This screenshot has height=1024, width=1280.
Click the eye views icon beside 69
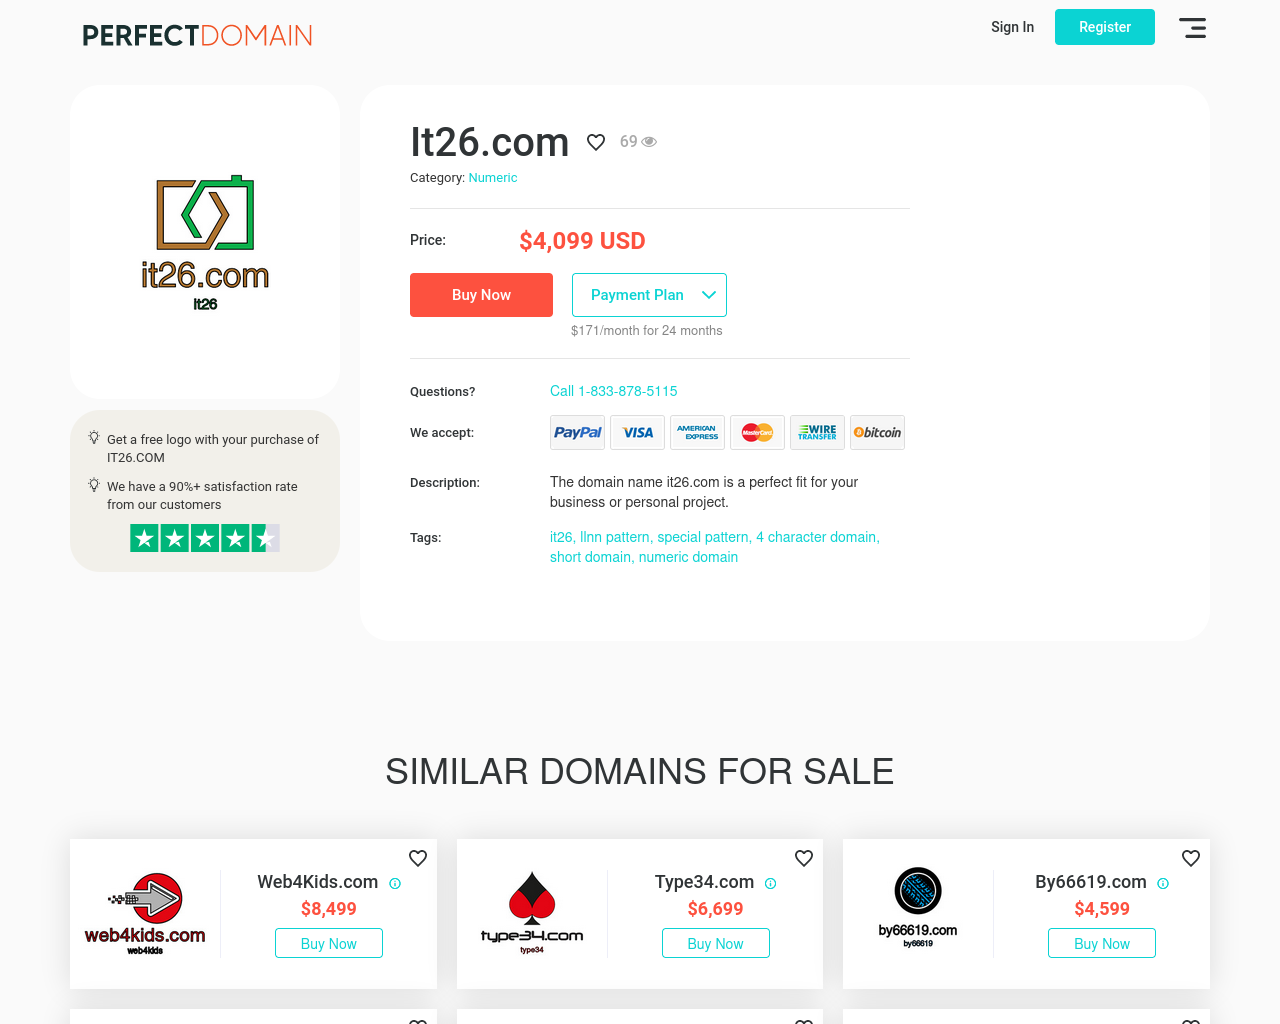point(649,142)
